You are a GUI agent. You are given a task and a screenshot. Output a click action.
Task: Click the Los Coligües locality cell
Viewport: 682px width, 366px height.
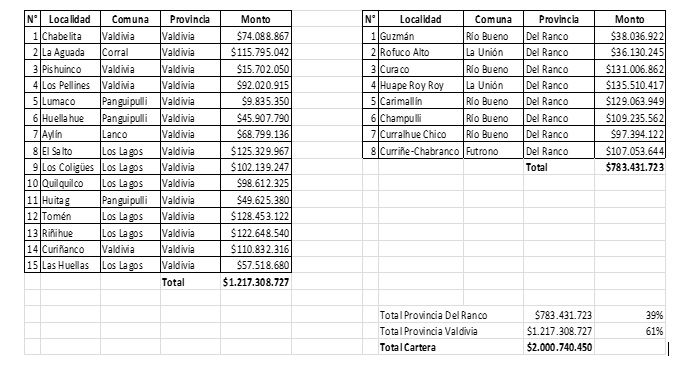(70, 167)
